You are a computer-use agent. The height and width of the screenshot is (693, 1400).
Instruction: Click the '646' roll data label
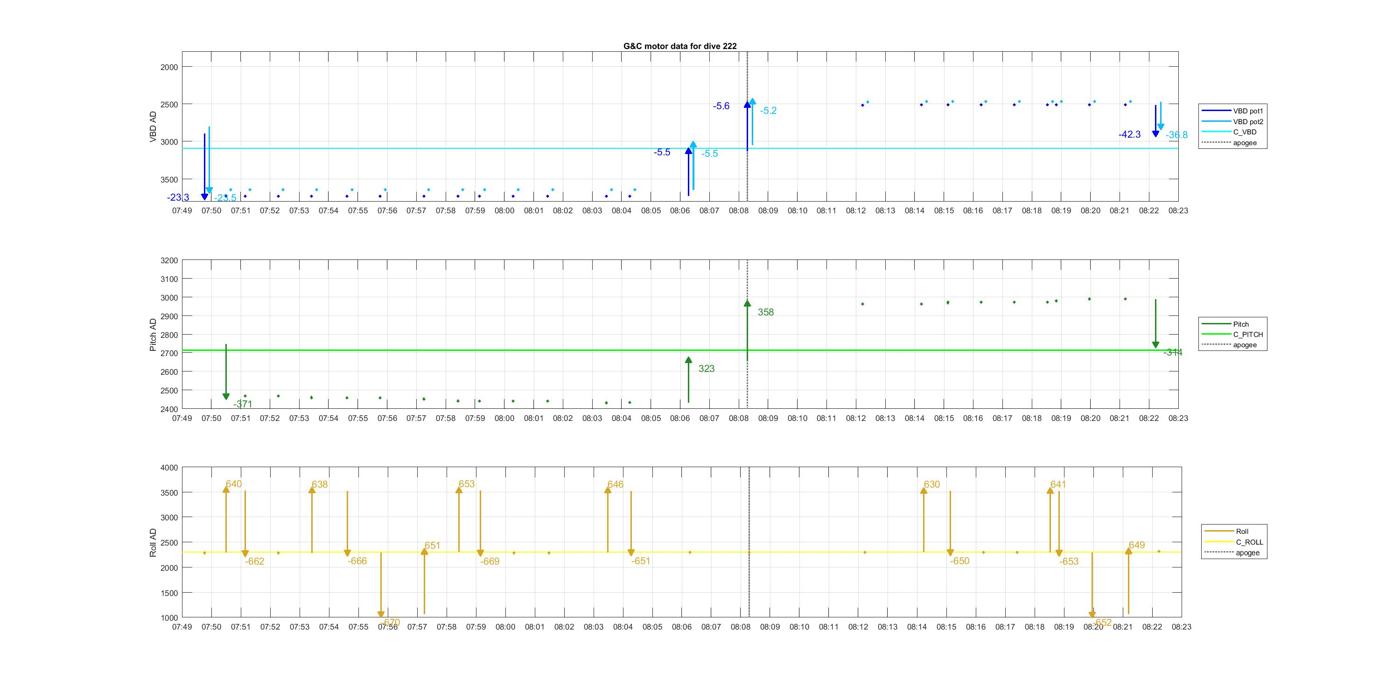click(x=615, y=485)
